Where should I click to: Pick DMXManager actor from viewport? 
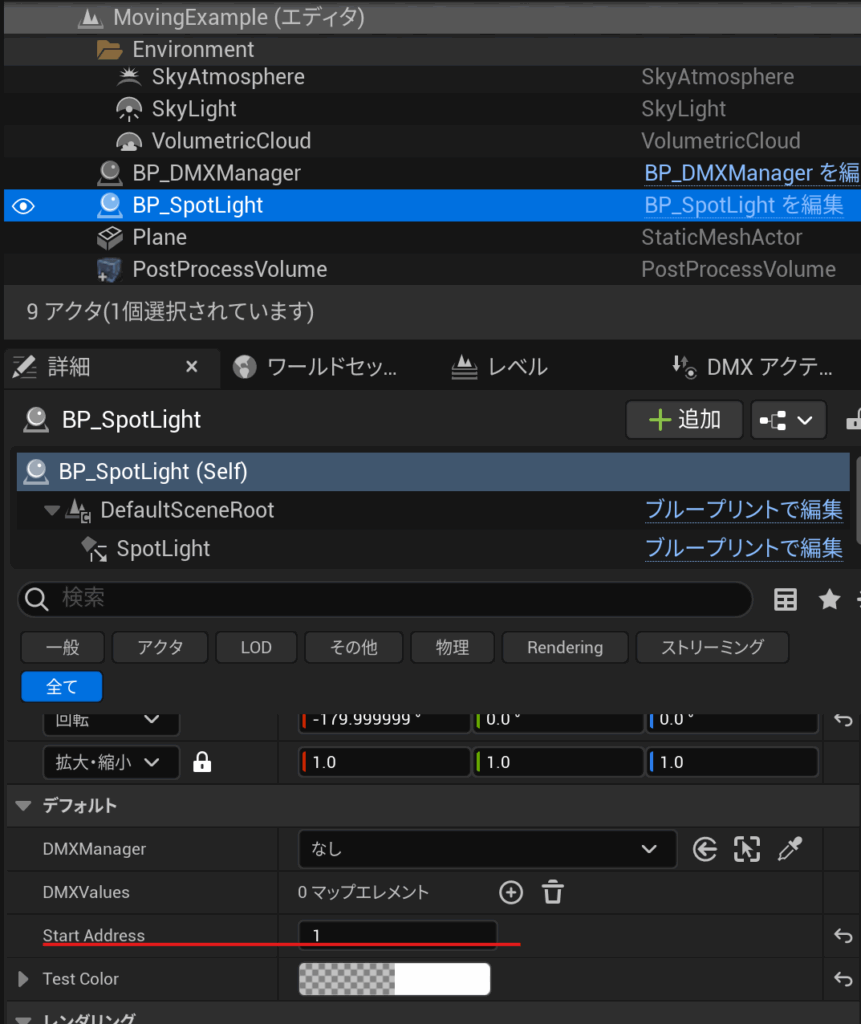pyautogui.click(x=747, y=849)
